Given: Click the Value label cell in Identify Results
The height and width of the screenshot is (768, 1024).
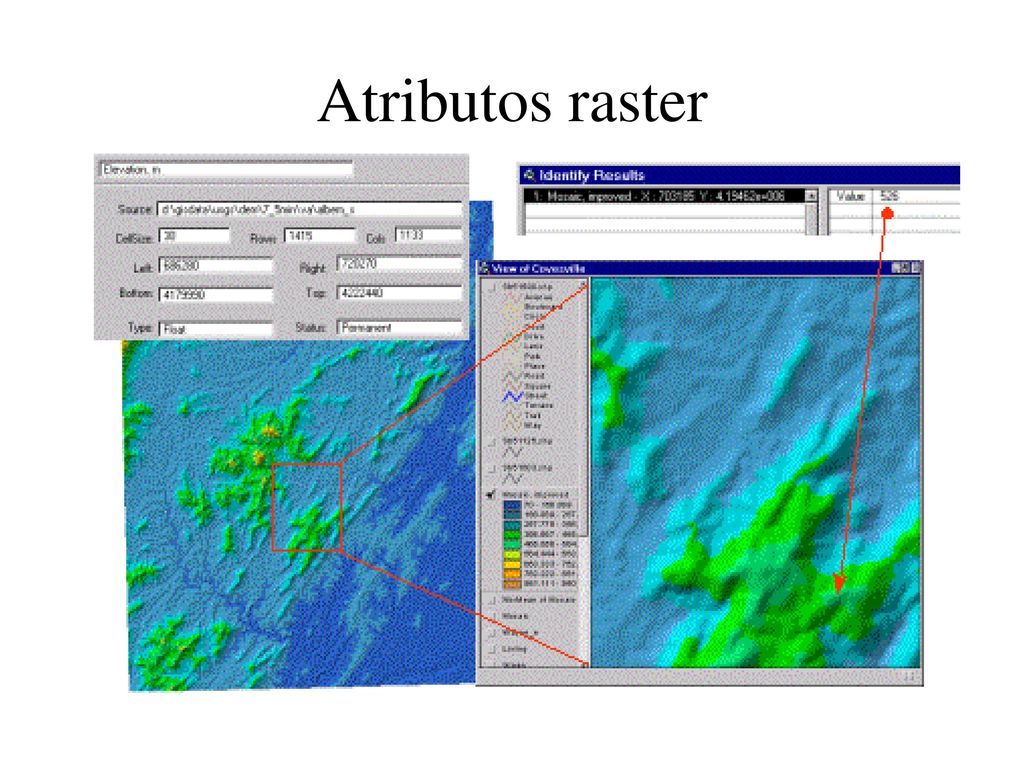Looking at the screenshot, I should coord(850,196).
